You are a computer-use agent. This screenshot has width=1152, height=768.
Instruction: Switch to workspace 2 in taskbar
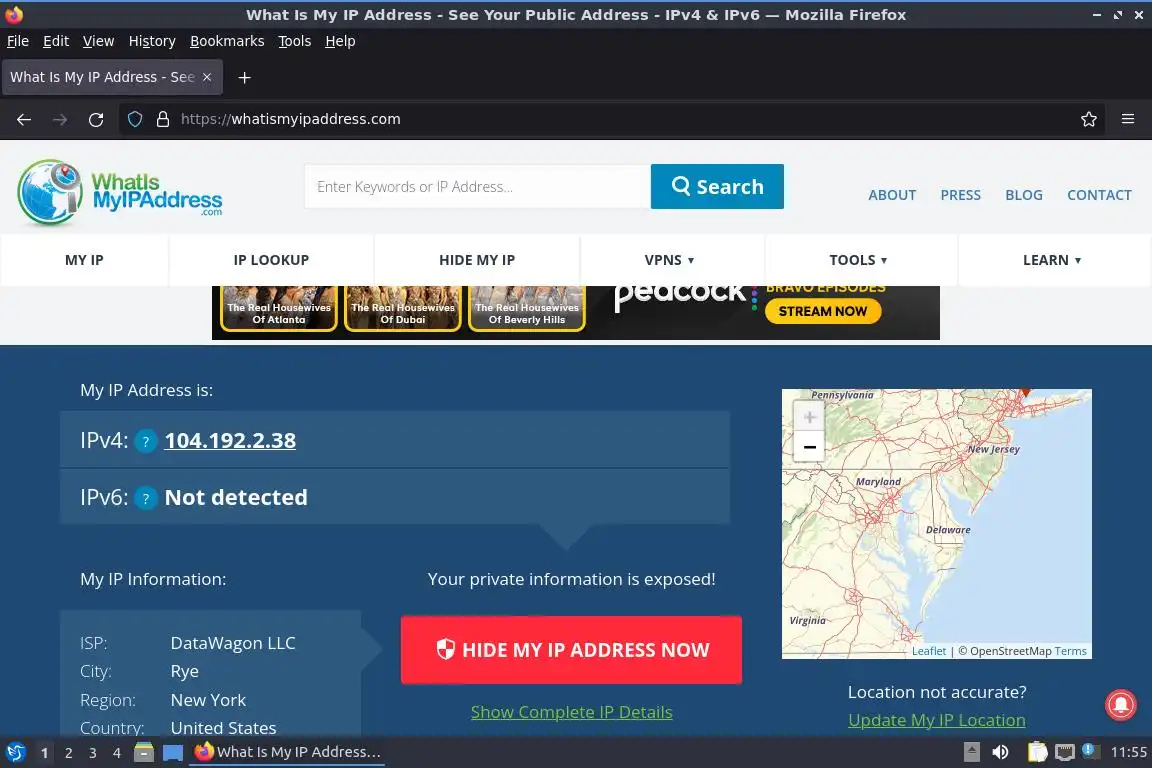coord(68,753)
